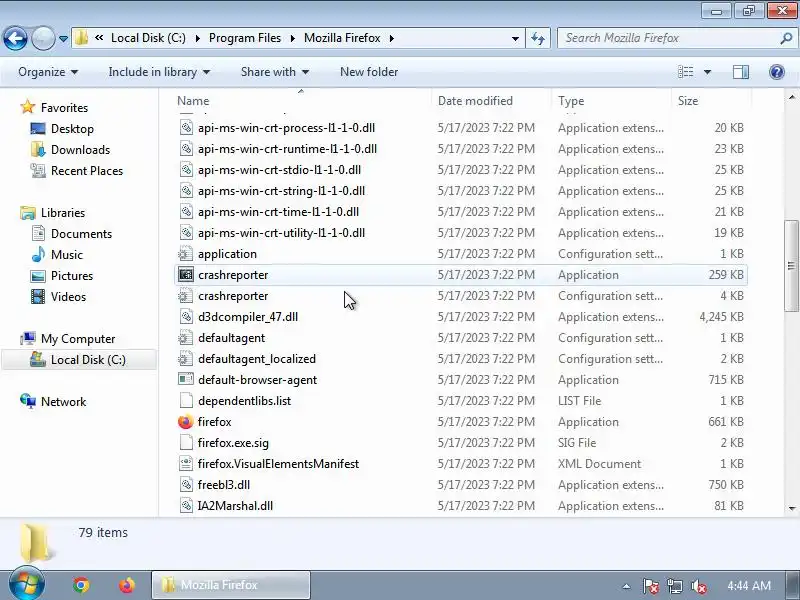
Task: Sort by Date modified column header
Action: 475,101
